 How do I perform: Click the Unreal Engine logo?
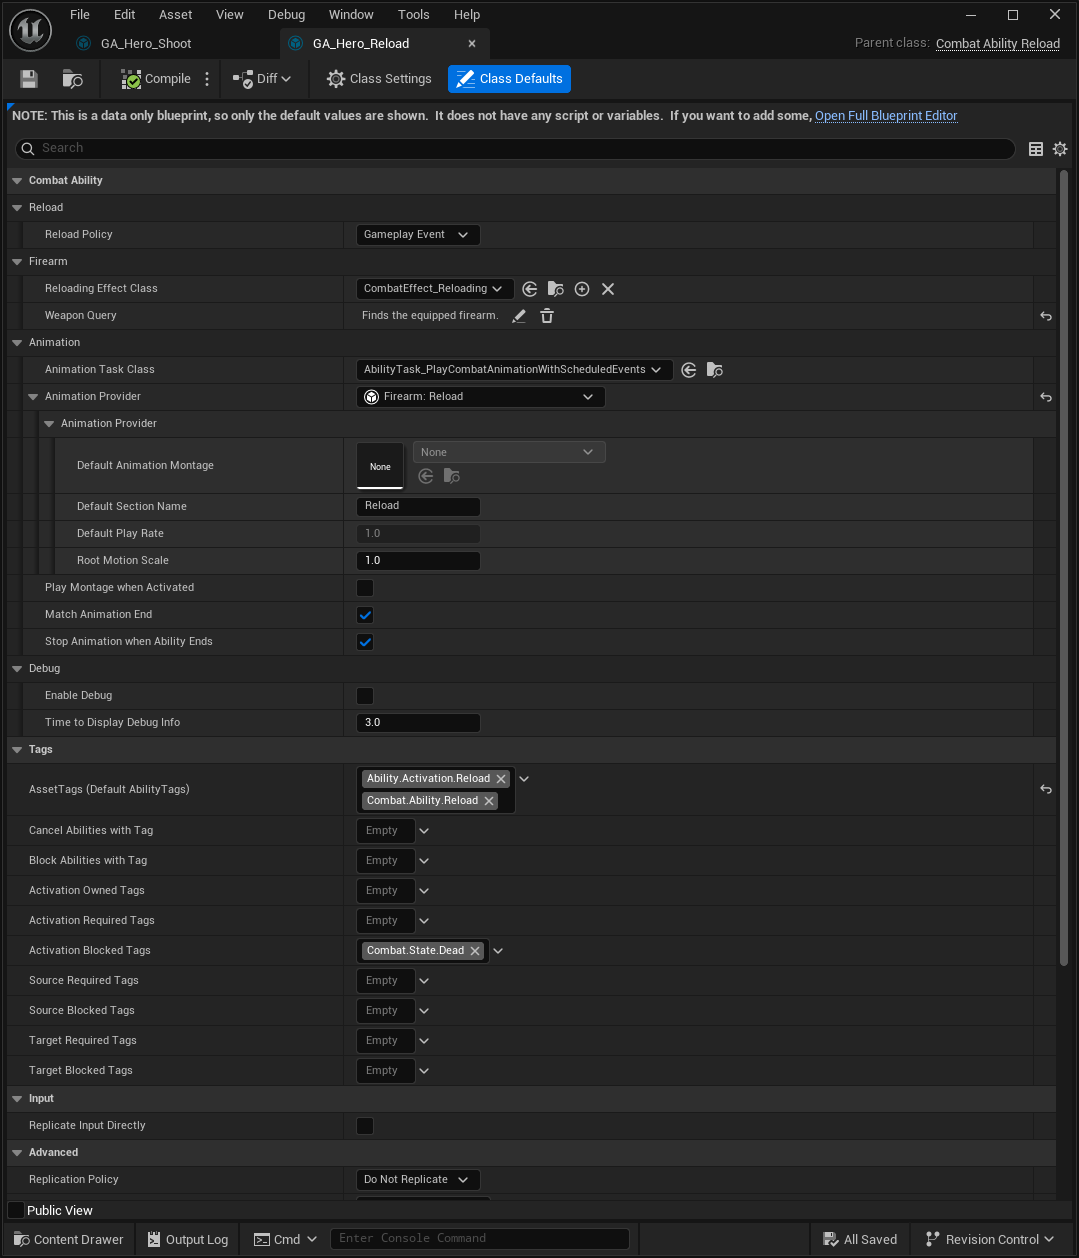tap(30, 30)
